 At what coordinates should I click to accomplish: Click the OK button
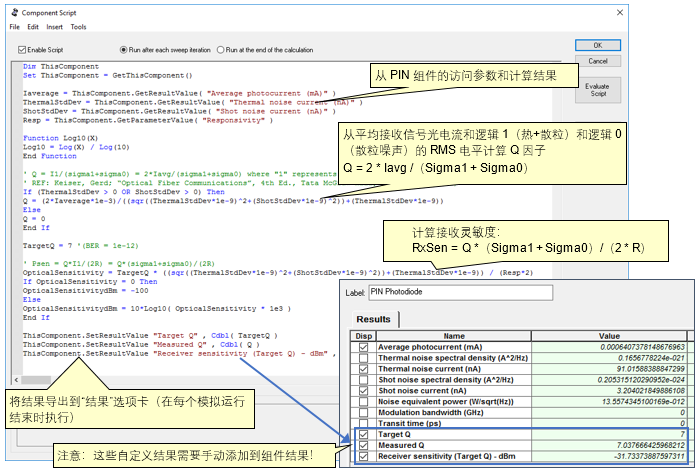tap(598, 45)
